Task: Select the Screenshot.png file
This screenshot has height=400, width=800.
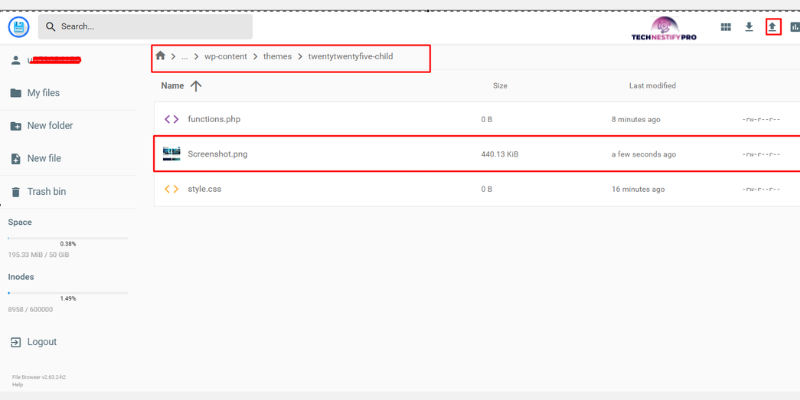Action: click(x=477, y=154)
